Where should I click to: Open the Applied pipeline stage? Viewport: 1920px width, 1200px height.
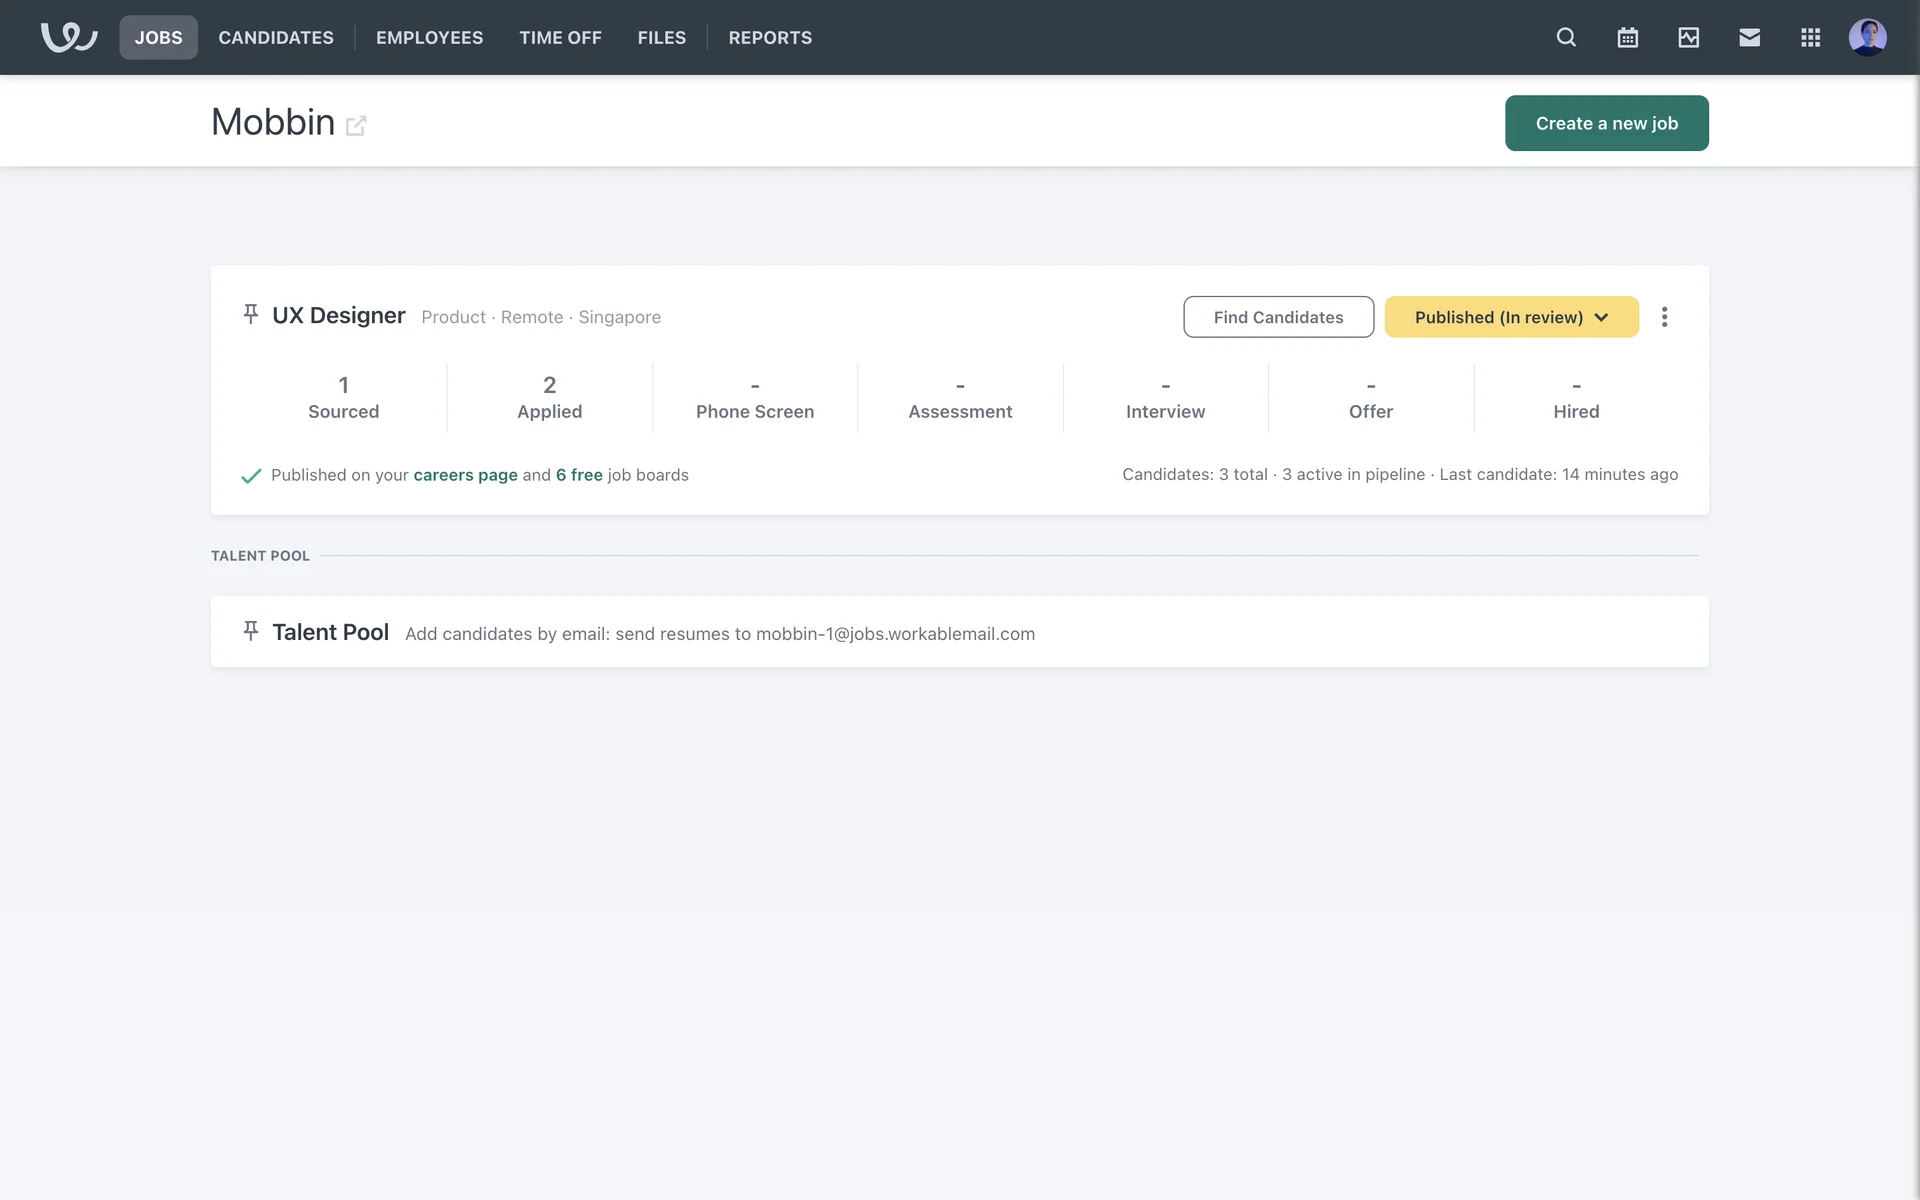click(549, 398)
